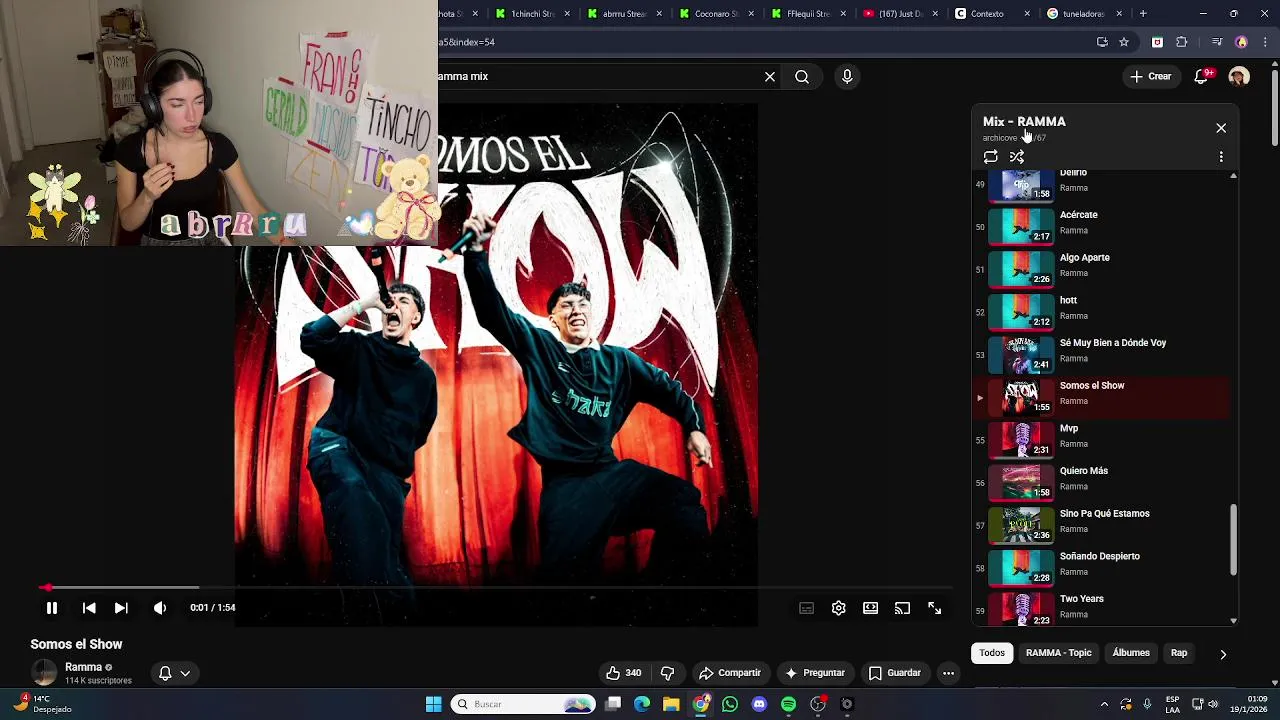Open the Chrome extensions puzzle icon

1182,42
